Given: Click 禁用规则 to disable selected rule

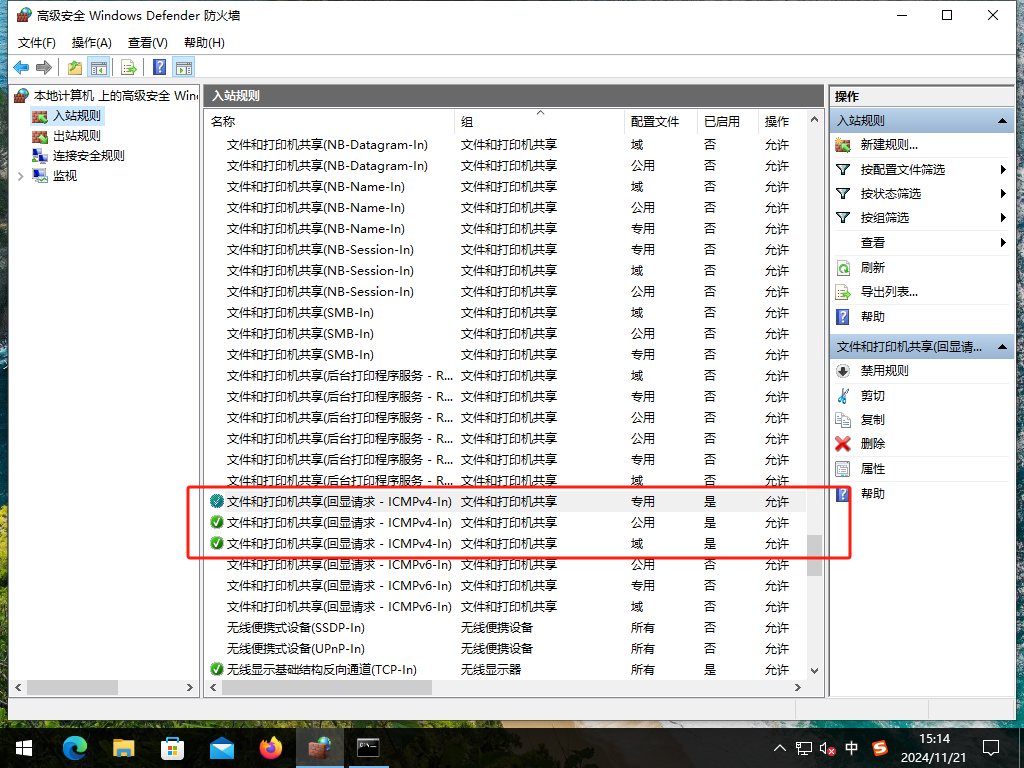Looking at the screenshot, I should pos(884,371).
